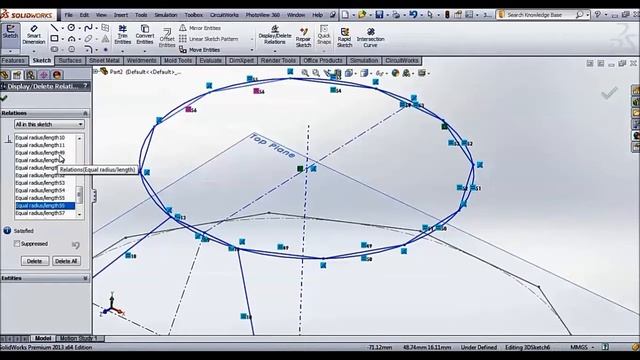Image resolution: width=640 pixels, height=360 pixels.
Task: Switch to the Surfaces tab
Action: 70,60
